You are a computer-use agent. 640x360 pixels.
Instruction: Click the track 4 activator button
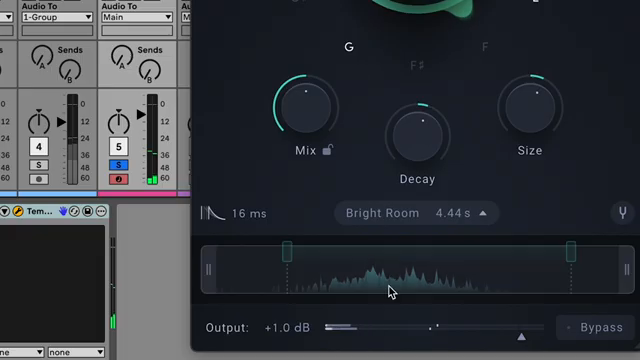pos(39,147)
